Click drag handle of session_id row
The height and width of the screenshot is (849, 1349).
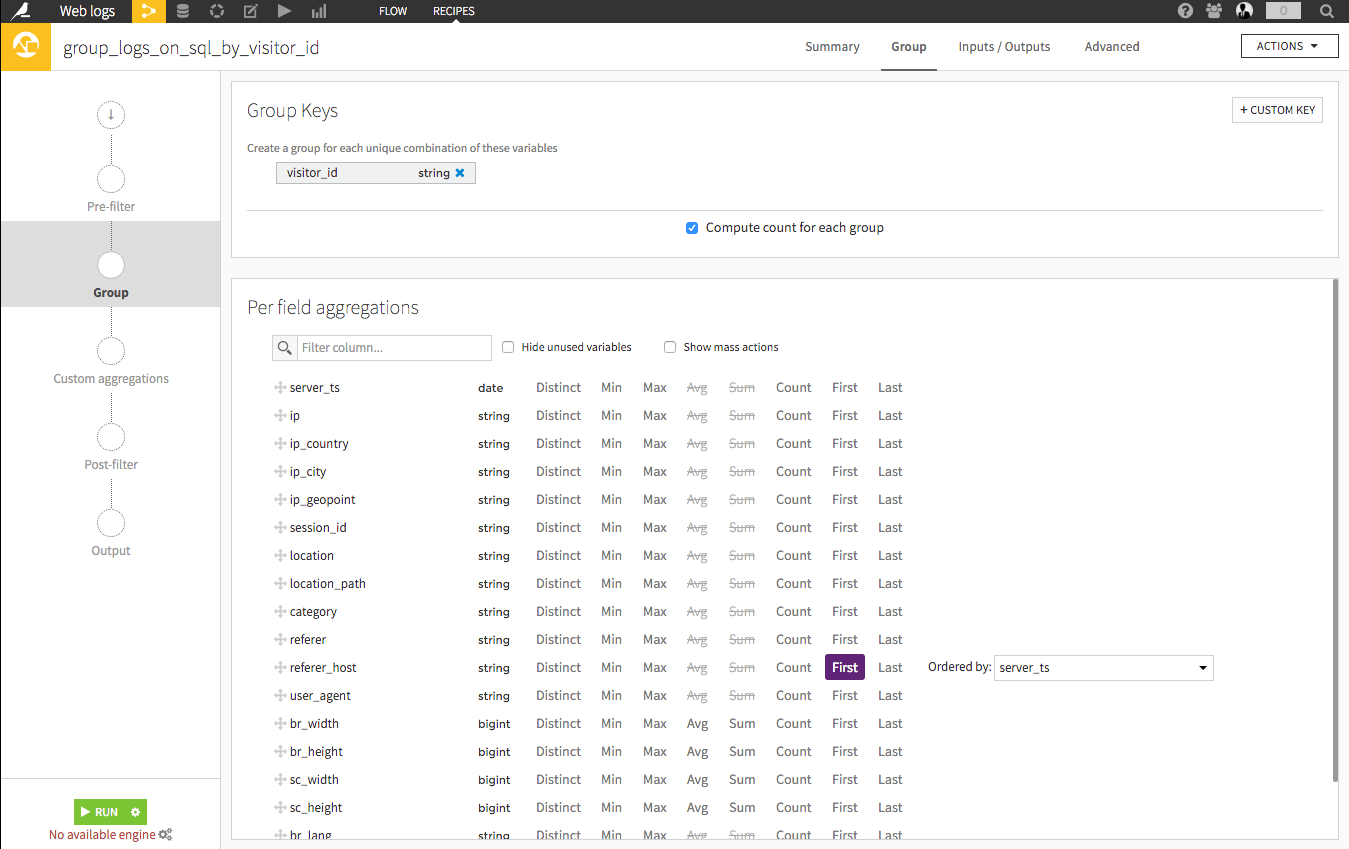click(280, 527)
